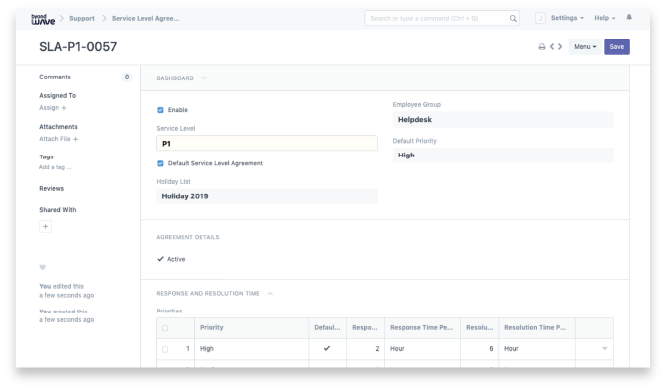Click the Default Priority High field

click(x=503, y=155)
